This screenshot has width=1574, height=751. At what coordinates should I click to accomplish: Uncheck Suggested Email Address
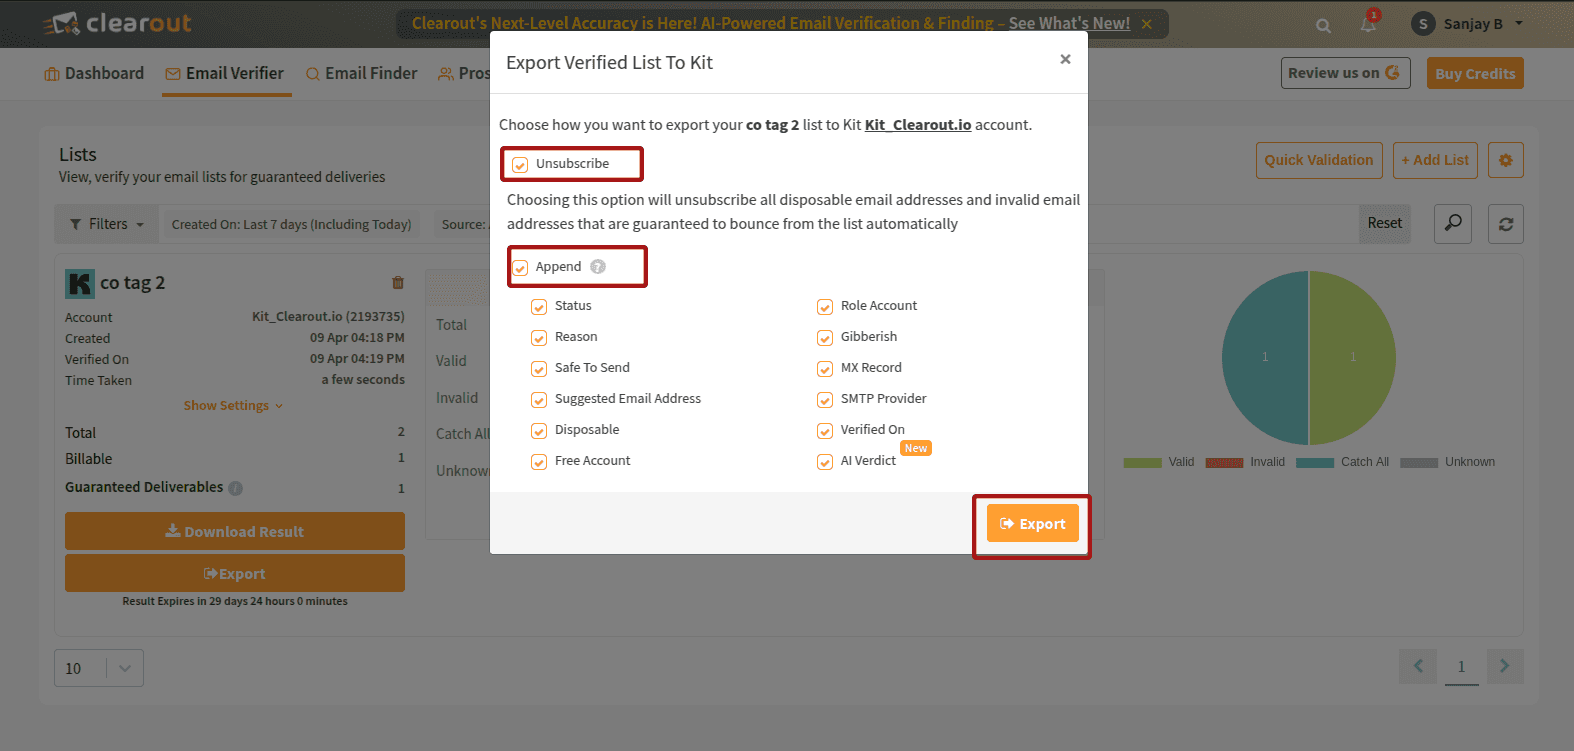pyautogui.click(x=539, y=400)
